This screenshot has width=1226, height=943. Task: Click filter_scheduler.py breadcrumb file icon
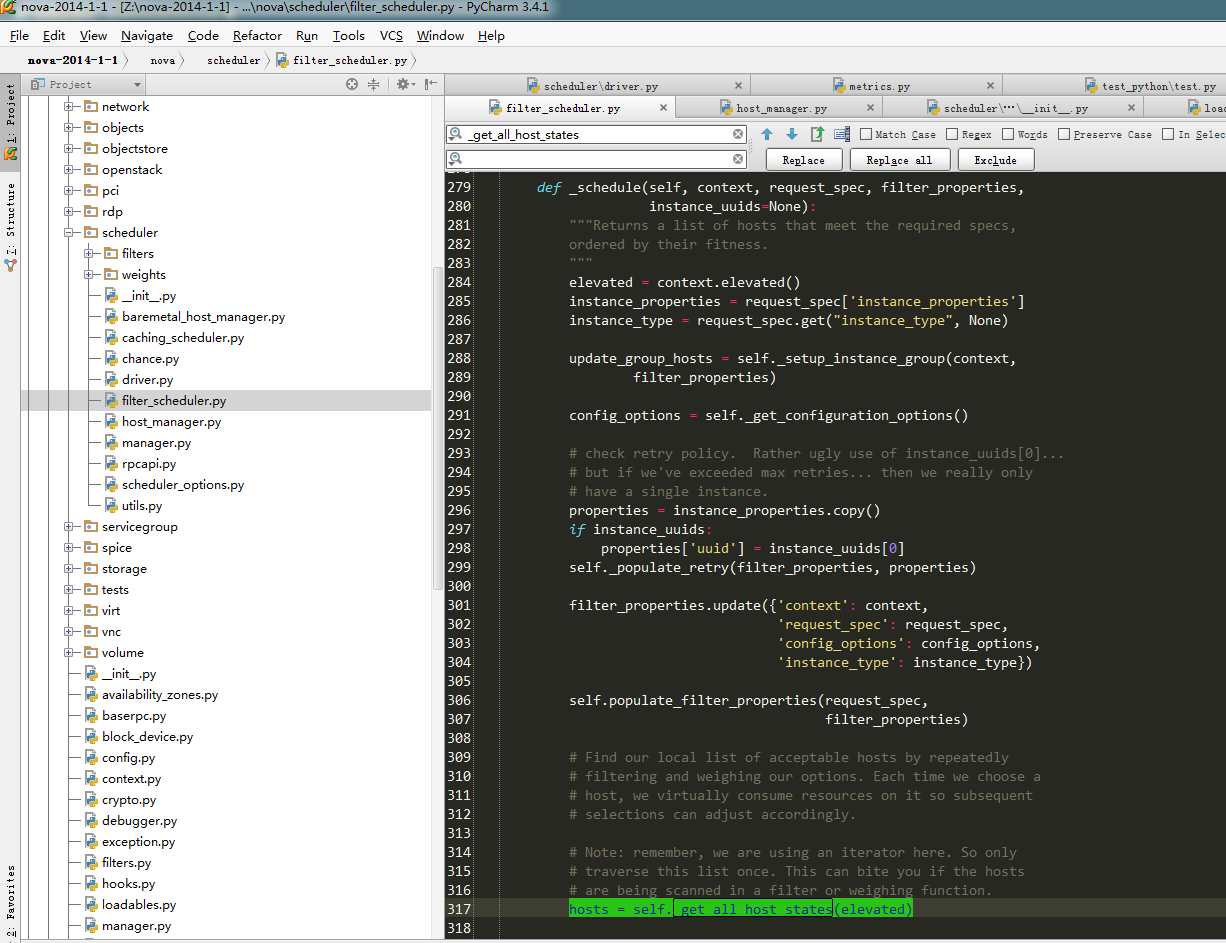pyautogui.click(x=283, y=60)
